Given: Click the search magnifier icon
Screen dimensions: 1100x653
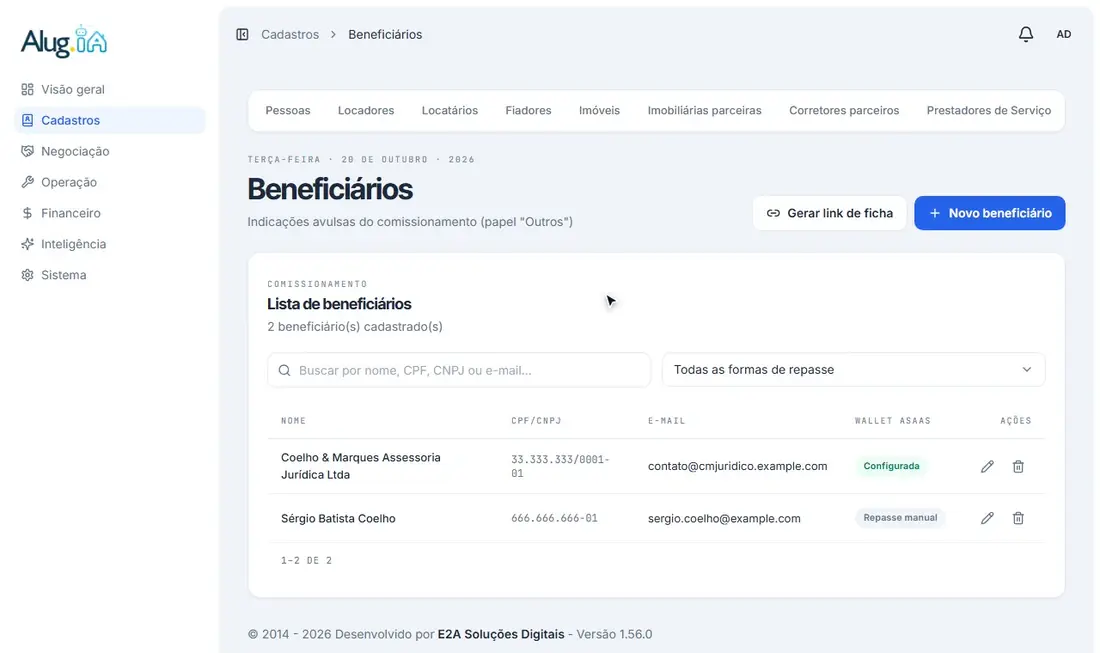Looking at the screenshot, I should [284, 370].
